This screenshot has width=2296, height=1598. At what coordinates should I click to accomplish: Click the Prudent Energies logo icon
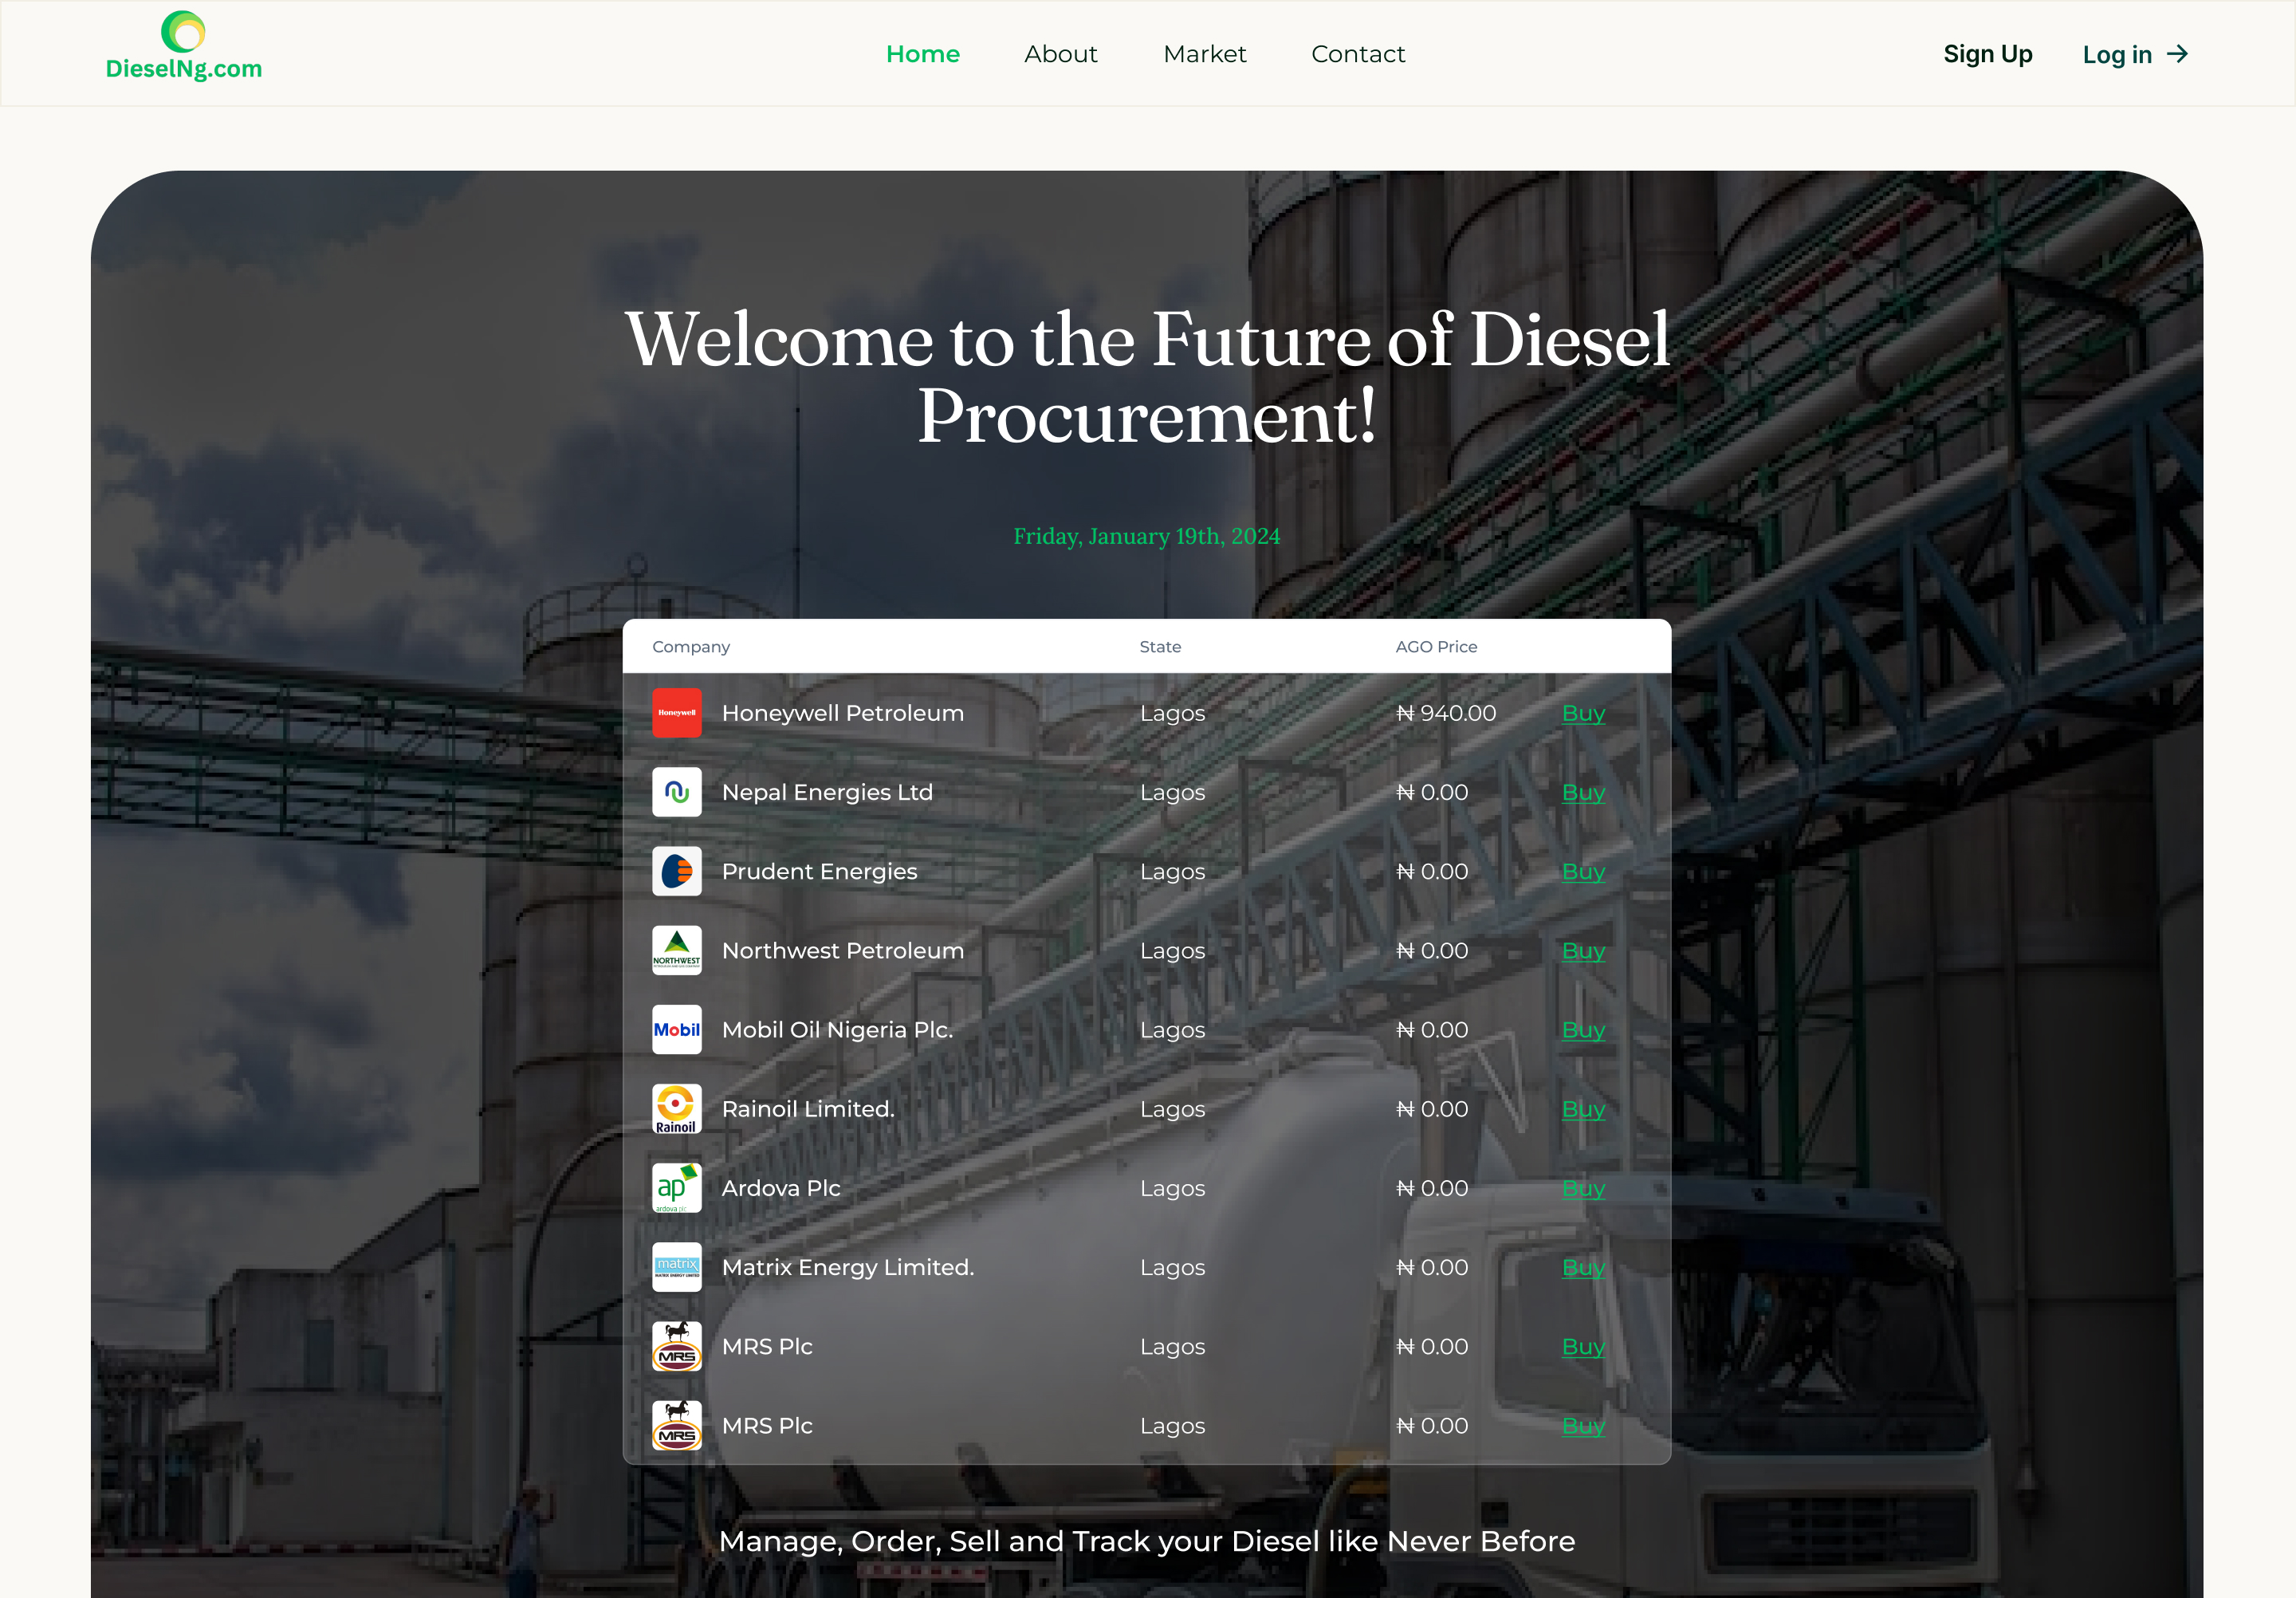677,871
